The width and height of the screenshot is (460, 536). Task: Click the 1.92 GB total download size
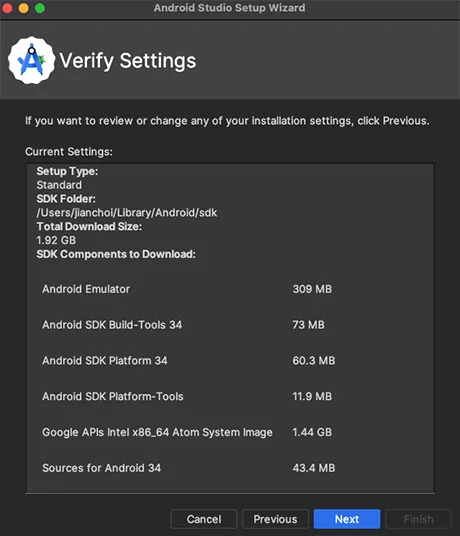56,240
